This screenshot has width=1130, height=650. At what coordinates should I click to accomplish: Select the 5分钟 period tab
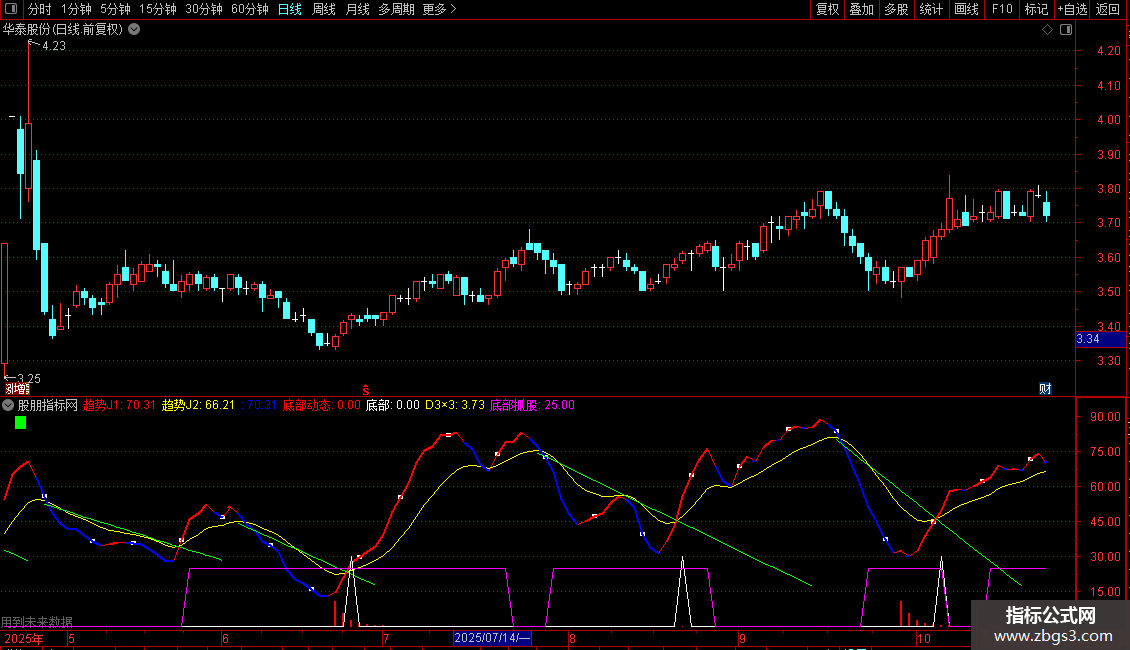coord(115,9)
